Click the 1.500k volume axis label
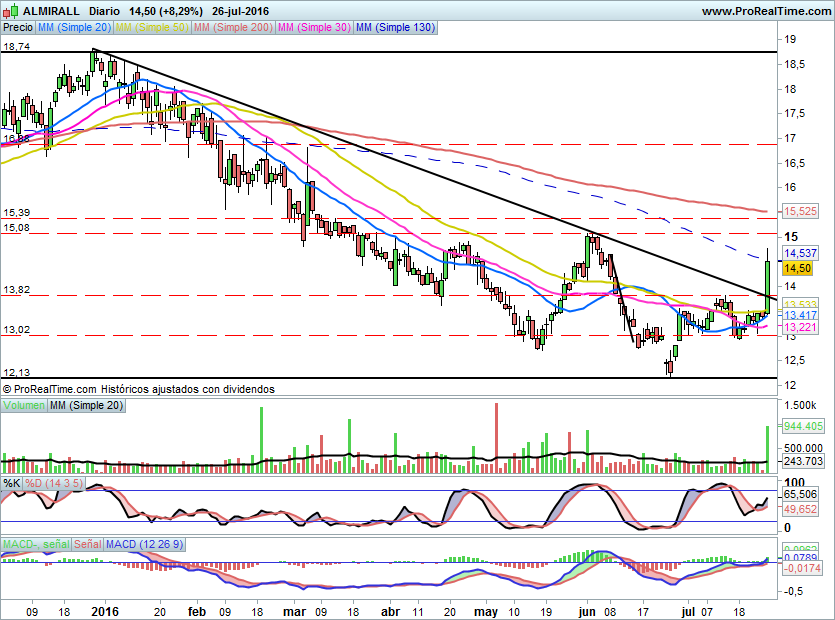This screenshot has width=835, height=620. click(800, 405)
